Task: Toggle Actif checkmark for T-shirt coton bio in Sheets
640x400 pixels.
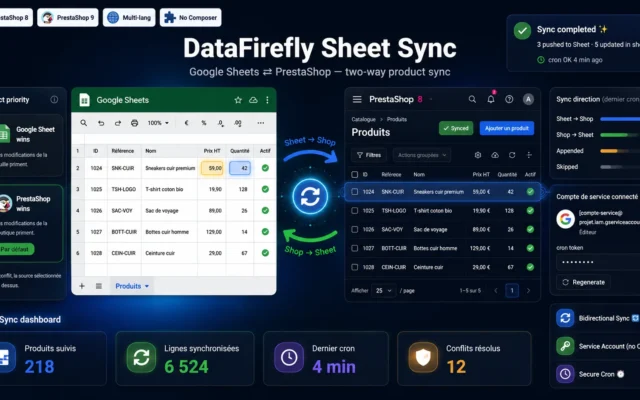Action: pyautogui.click(x=265, y=189)
